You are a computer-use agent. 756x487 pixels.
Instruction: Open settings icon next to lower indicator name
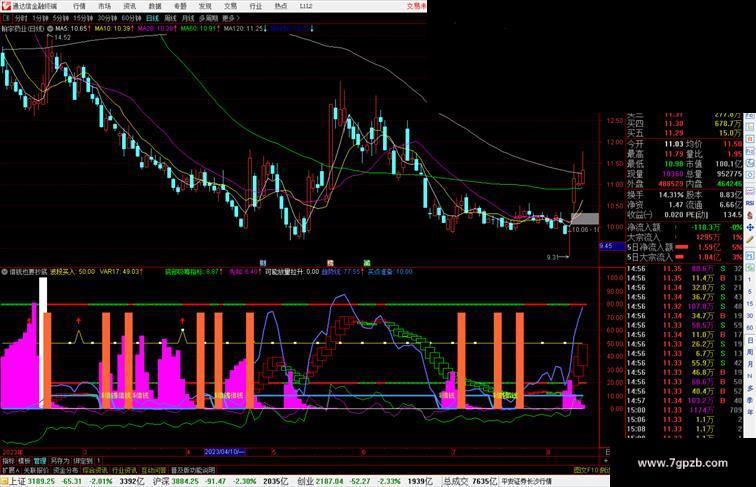[x=4, y=272]
